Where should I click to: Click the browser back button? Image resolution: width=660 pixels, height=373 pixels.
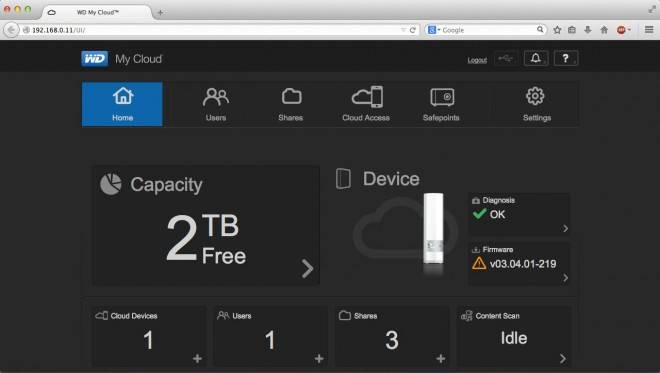coord(11,30)
